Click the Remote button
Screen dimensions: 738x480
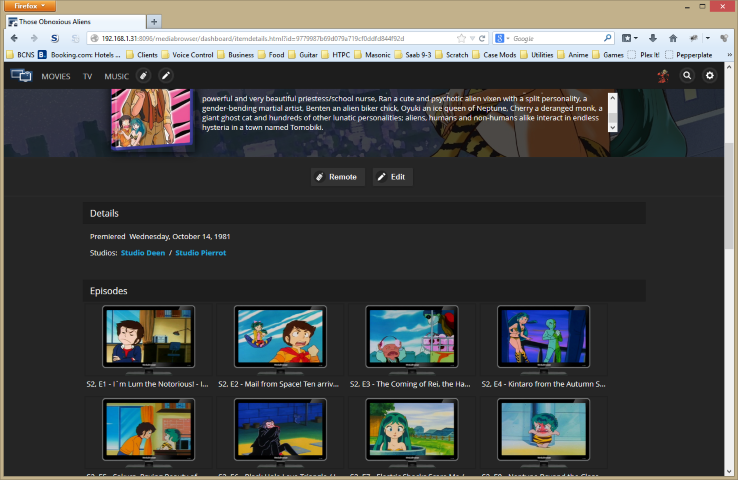337,177
